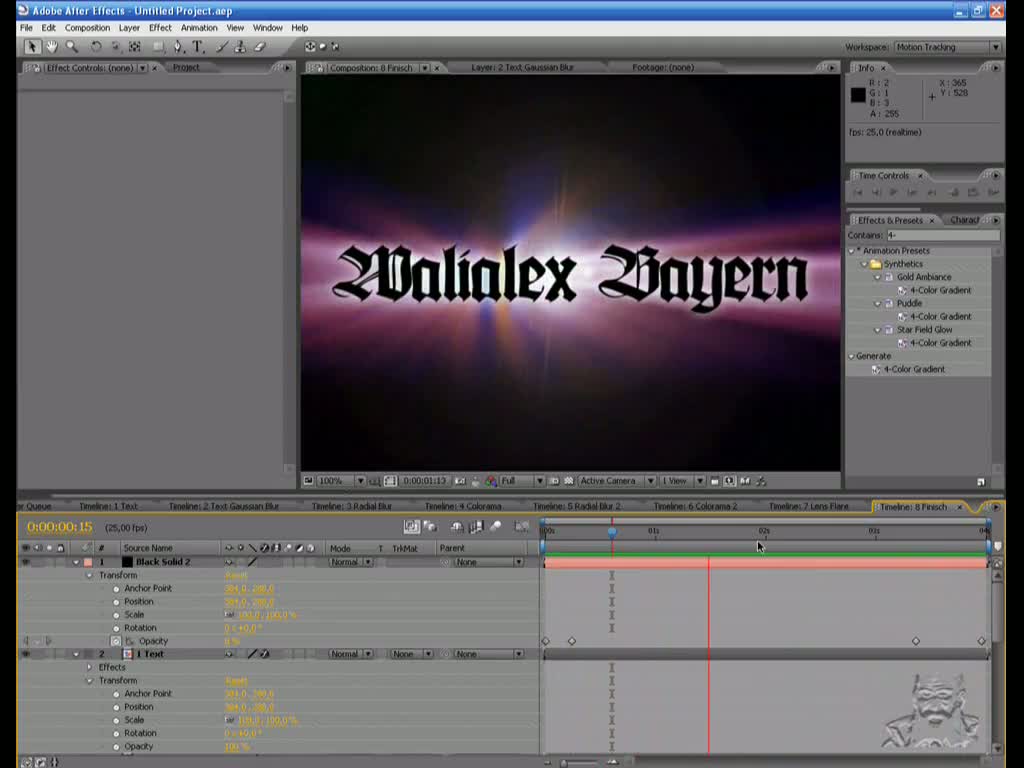Click the 1 Text layer Scale value
The height and width of the screenshot is (768, 1024).
[268, 720]
